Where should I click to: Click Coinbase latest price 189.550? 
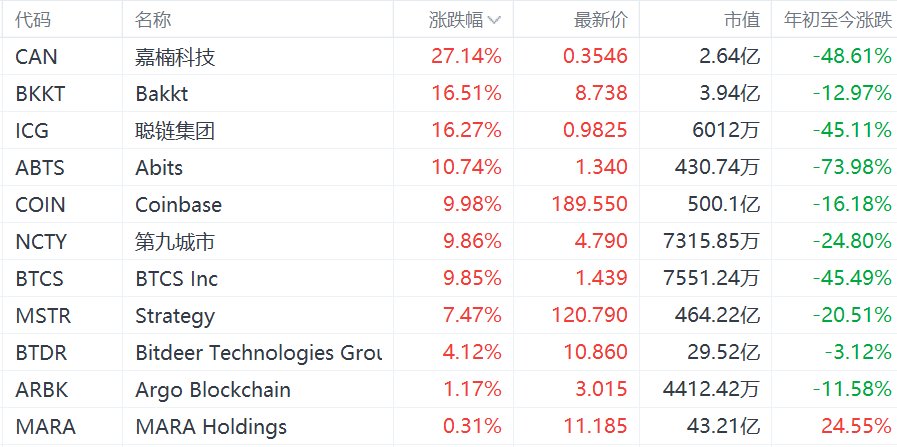(x=590, y=204)
